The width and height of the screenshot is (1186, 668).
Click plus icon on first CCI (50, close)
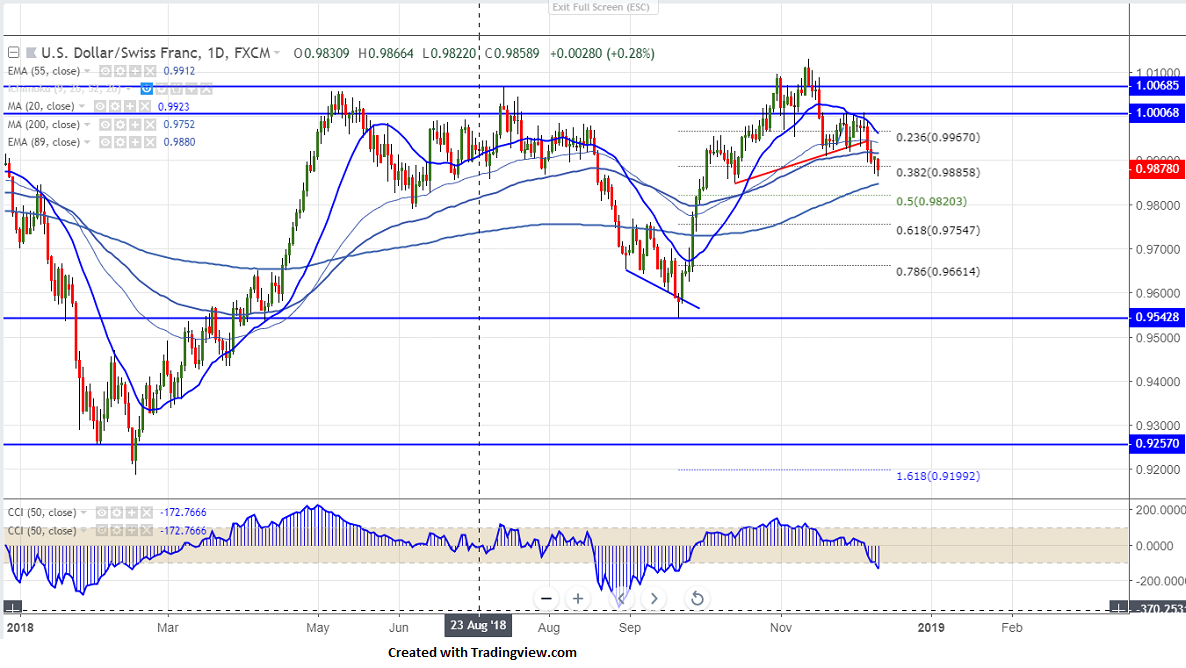click(132, 513)
